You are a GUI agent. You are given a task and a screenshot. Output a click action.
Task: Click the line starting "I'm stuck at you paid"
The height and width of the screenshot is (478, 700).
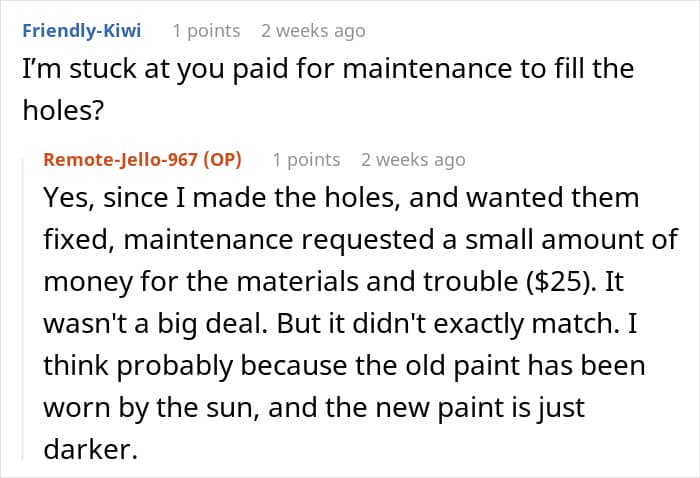[x=328, y=69]
